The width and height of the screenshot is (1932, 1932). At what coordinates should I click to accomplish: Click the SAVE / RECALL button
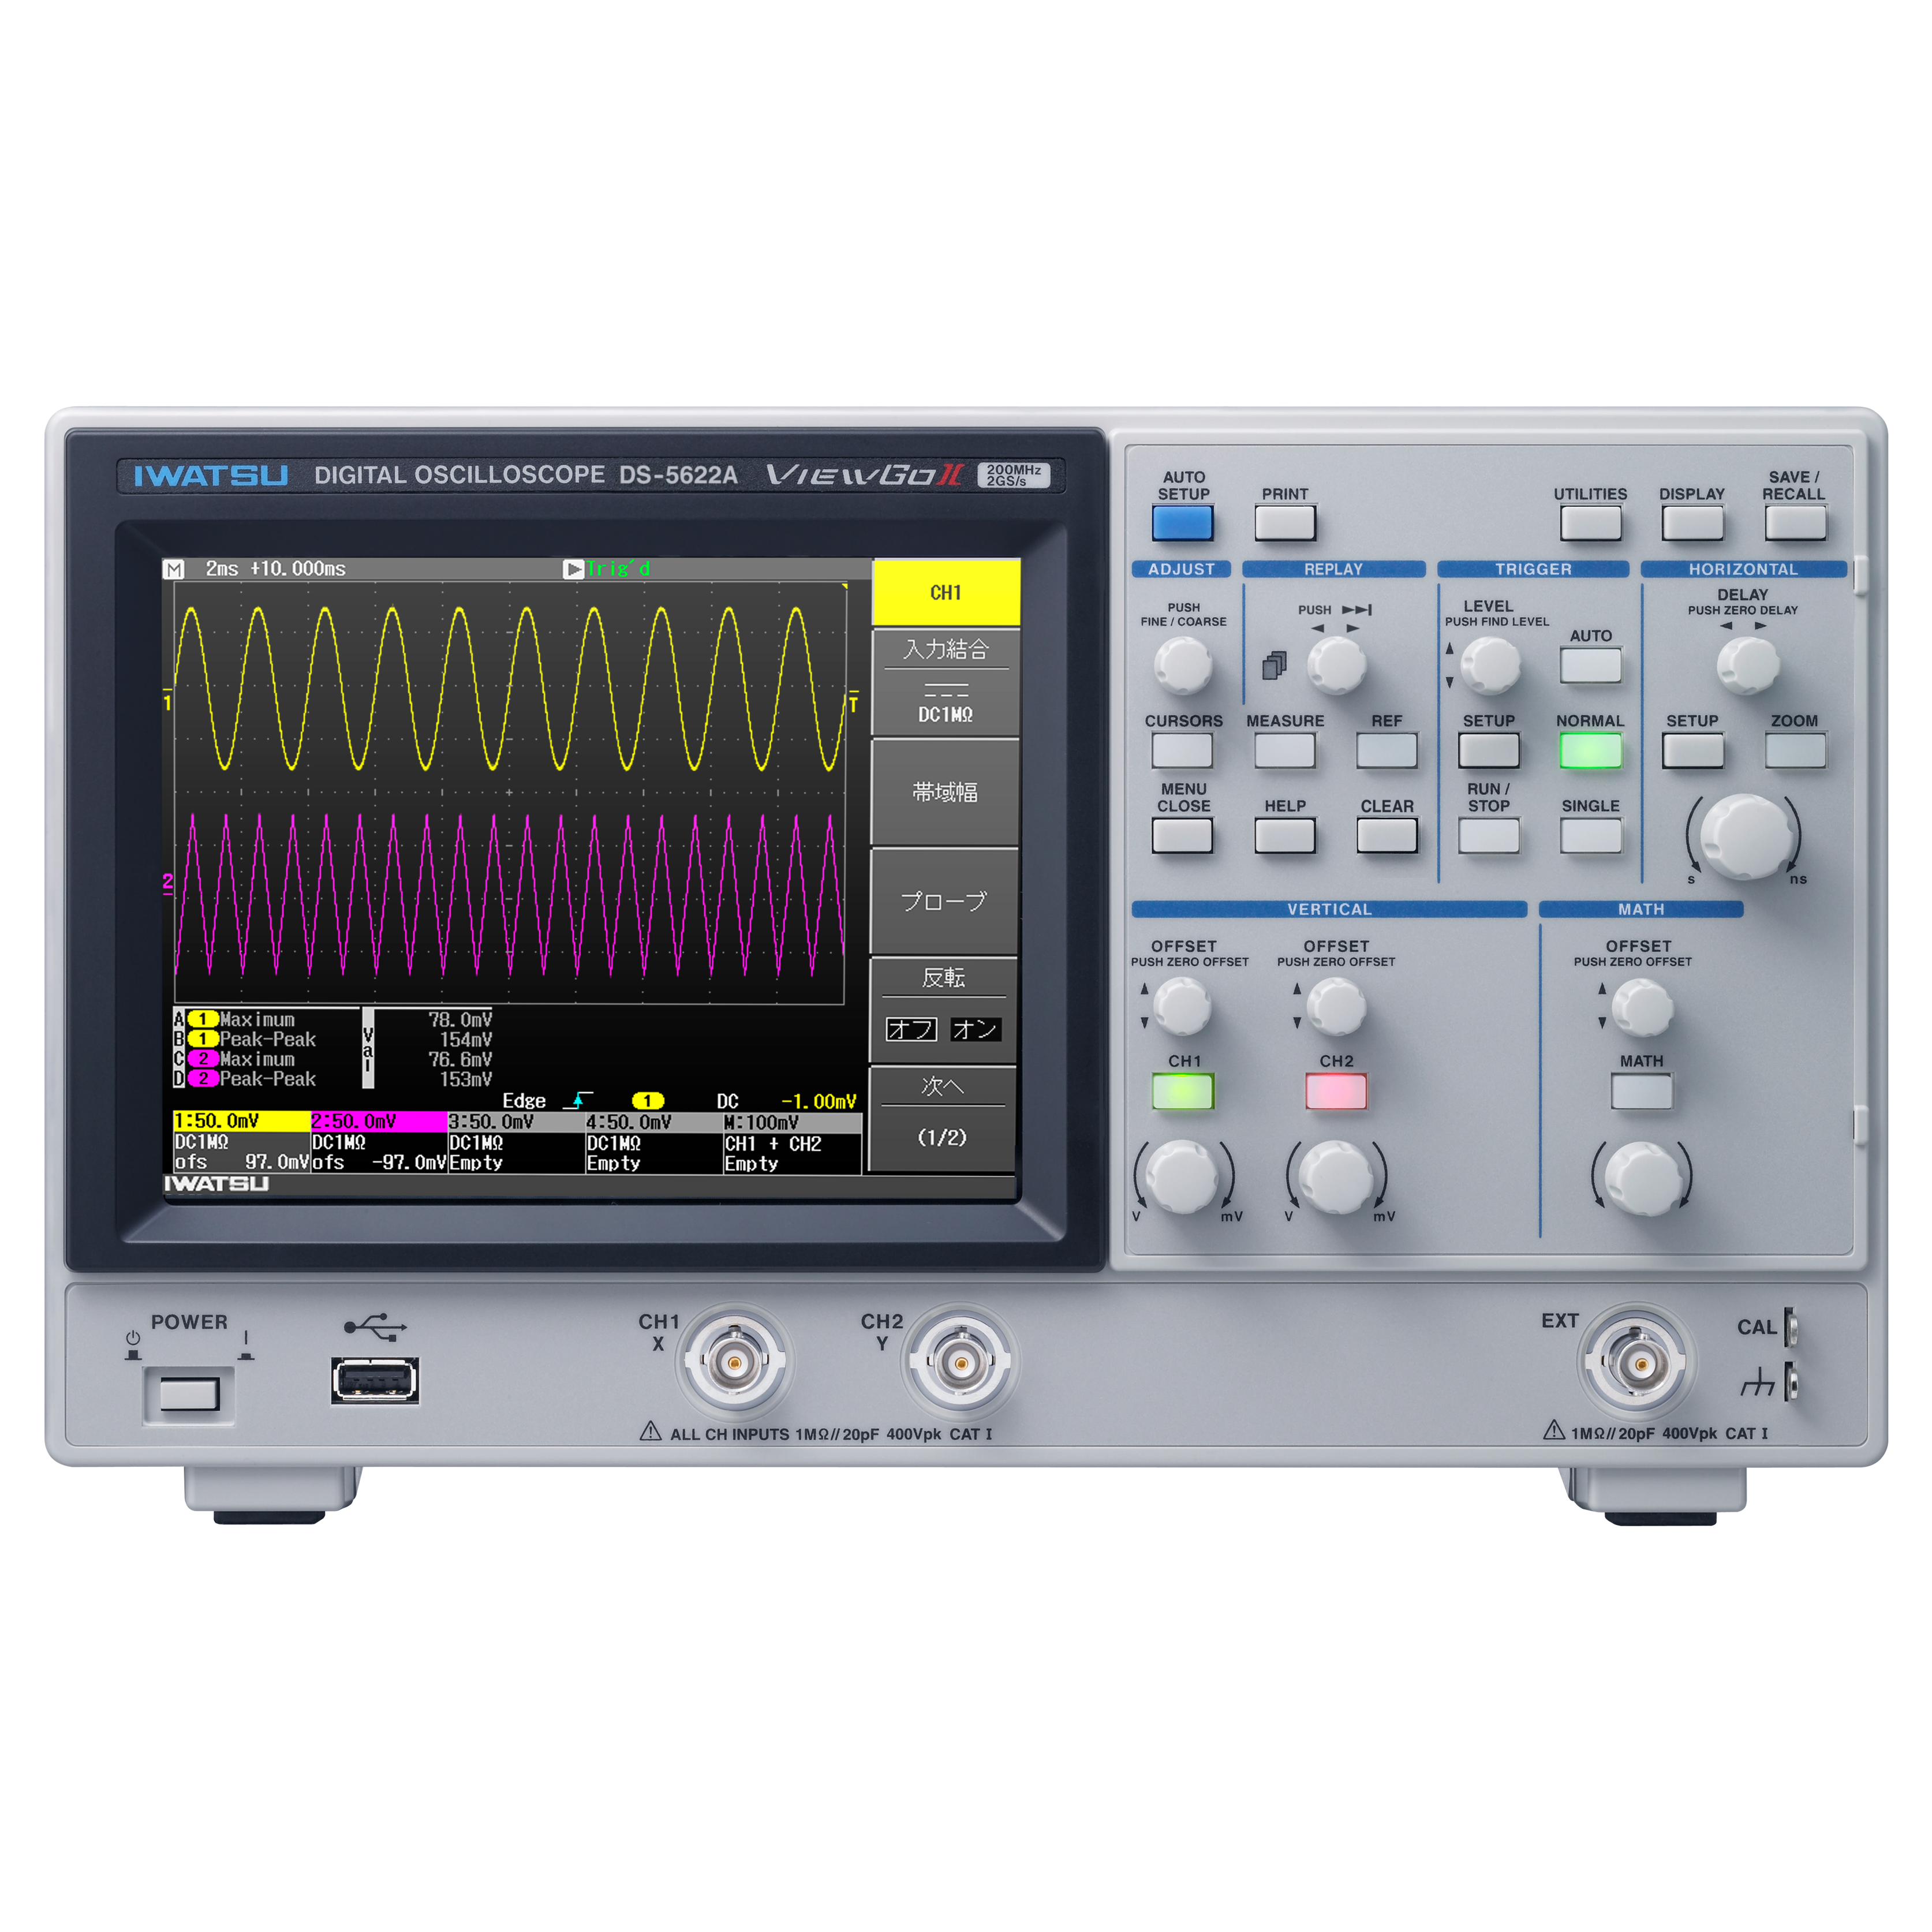1794,522
